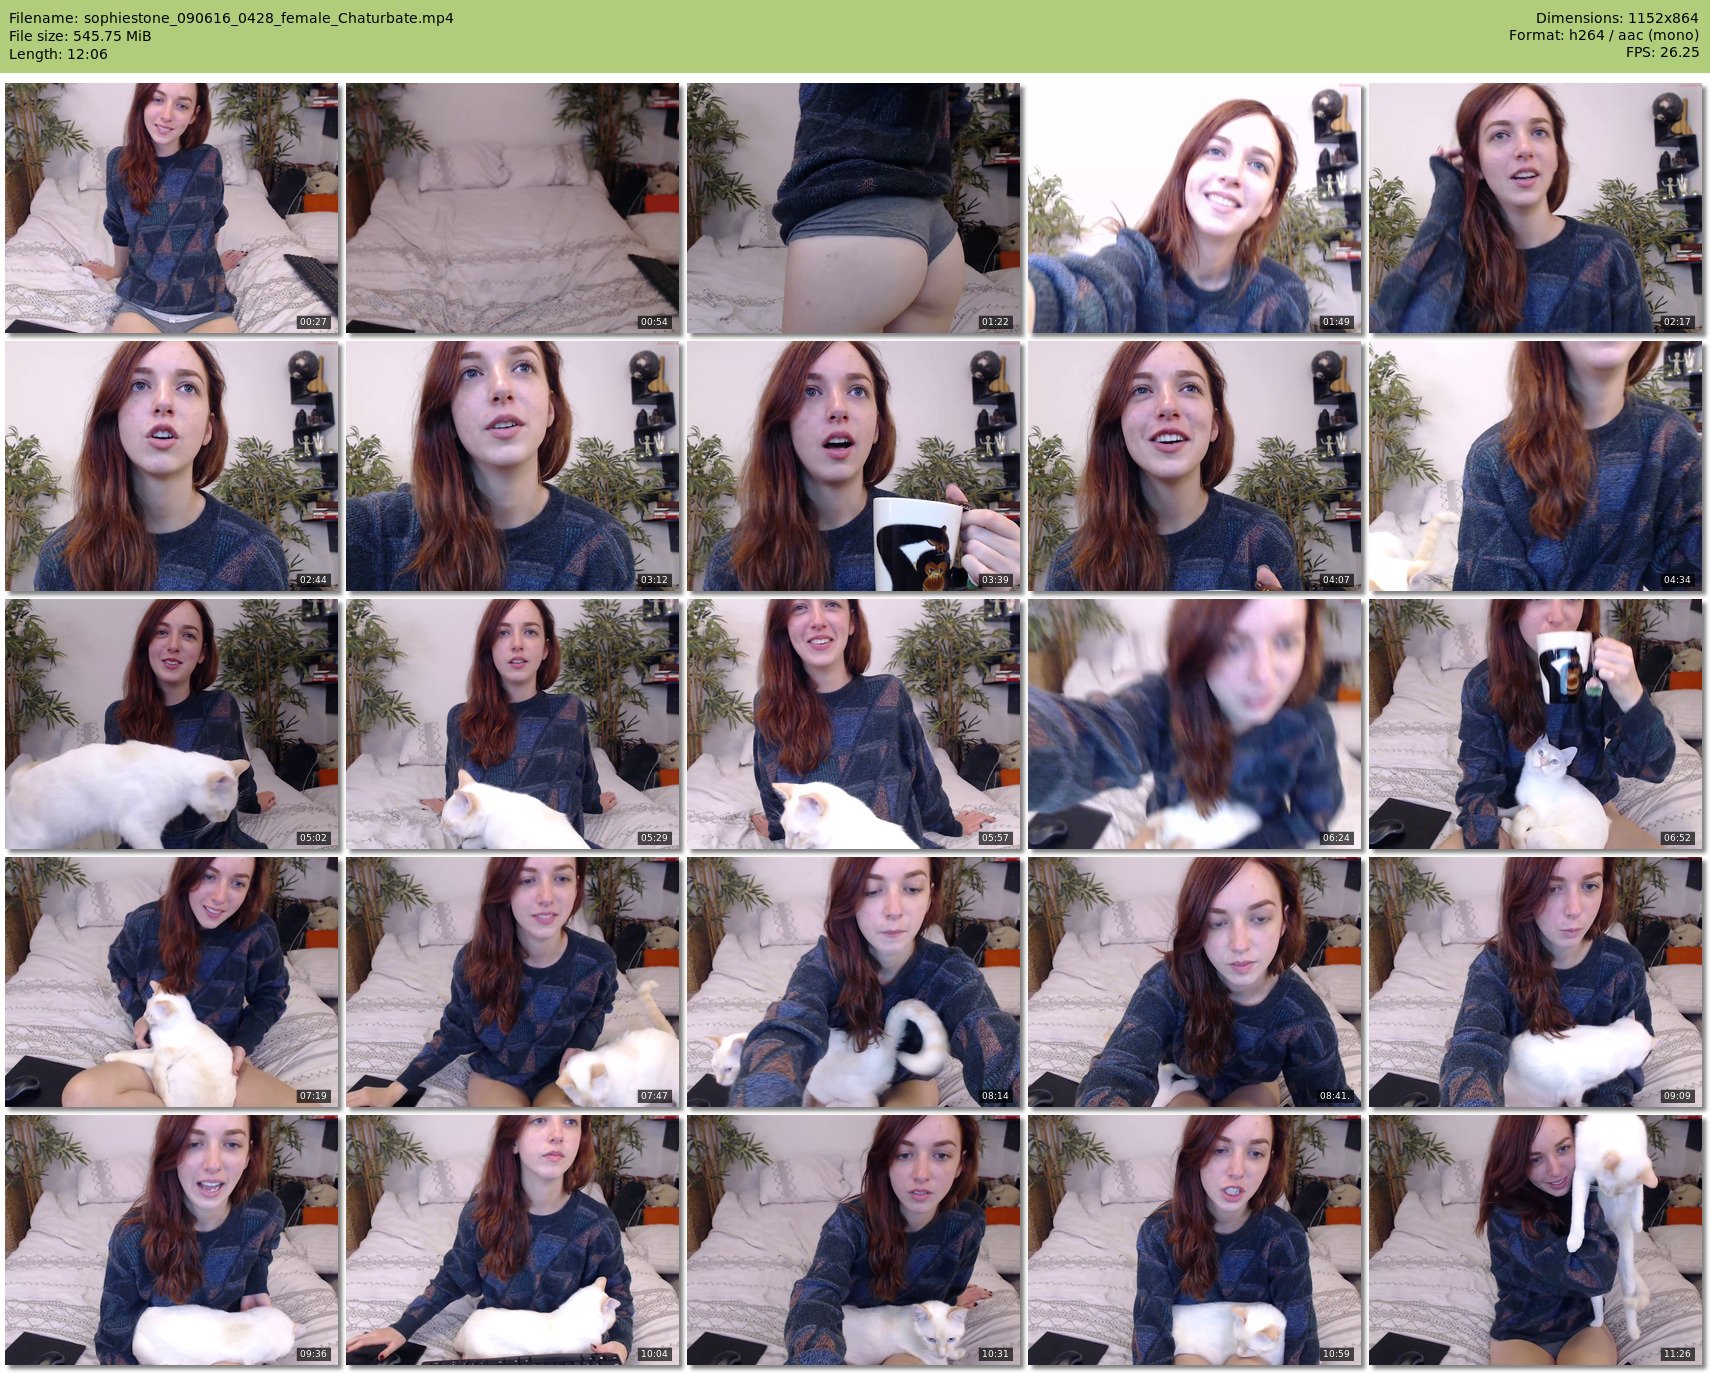
Task: Open the thumbnail stamped 02:44
Action: click(172, 466)
